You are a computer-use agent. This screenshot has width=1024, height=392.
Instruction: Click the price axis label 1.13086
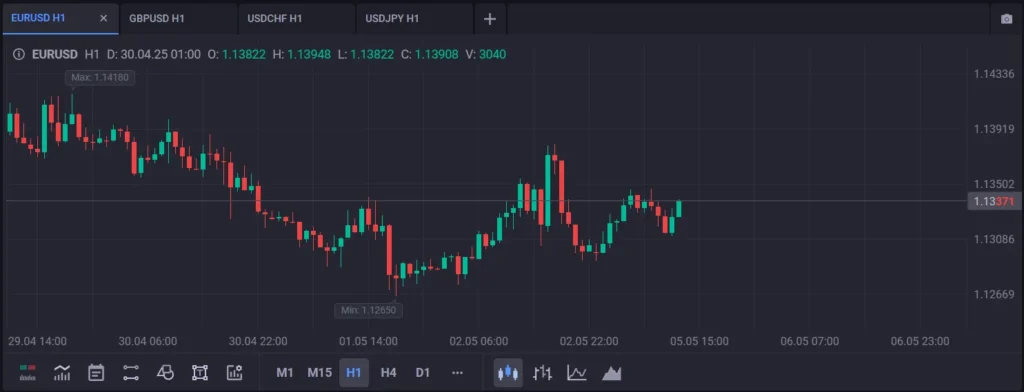[x=994, y=239]
